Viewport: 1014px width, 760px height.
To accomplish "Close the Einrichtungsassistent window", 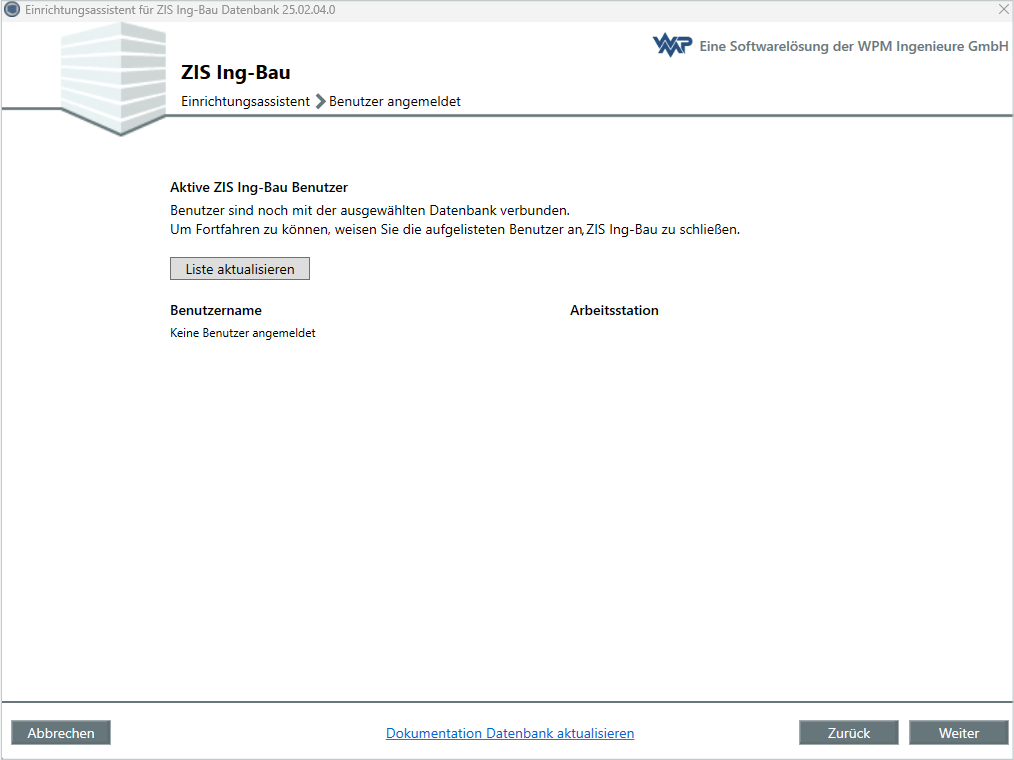I will pyautogui.click(x=1003, y=9).
